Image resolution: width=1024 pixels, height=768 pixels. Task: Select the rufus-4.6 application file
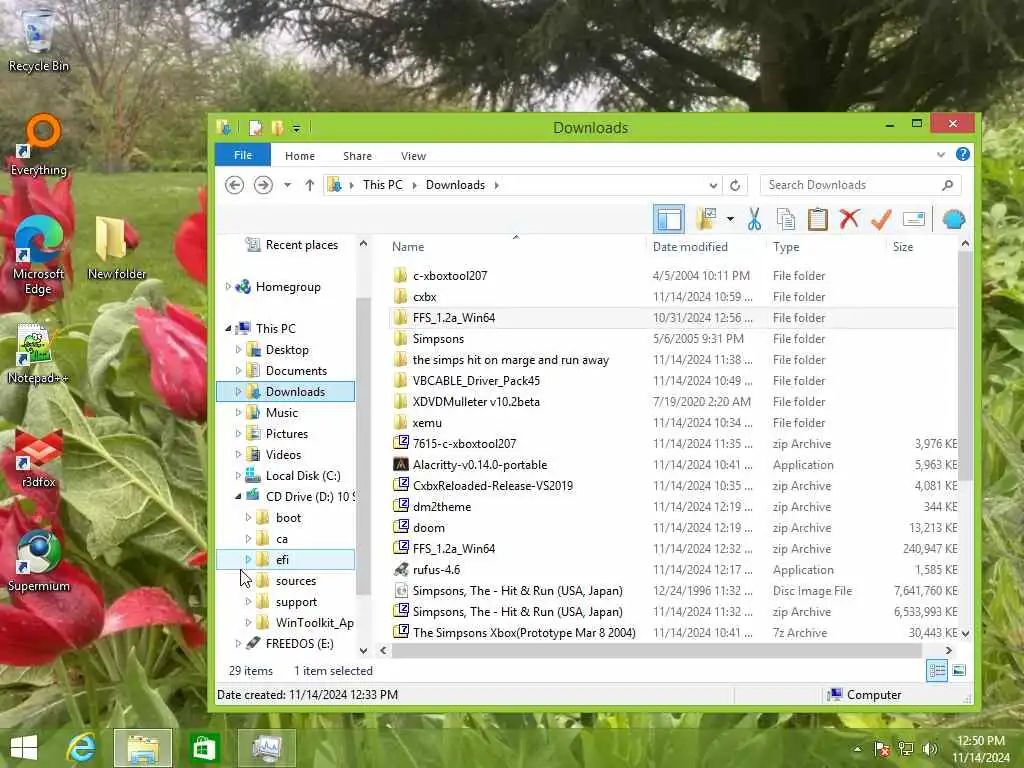(x=436, y=569)
